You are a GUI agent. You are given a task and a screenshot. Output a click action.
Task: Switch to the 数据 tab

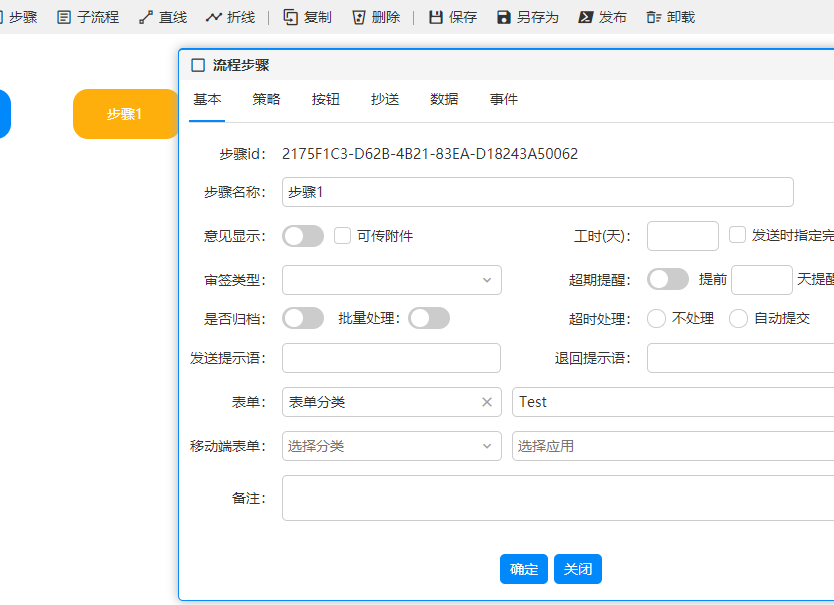coord(444,100)
